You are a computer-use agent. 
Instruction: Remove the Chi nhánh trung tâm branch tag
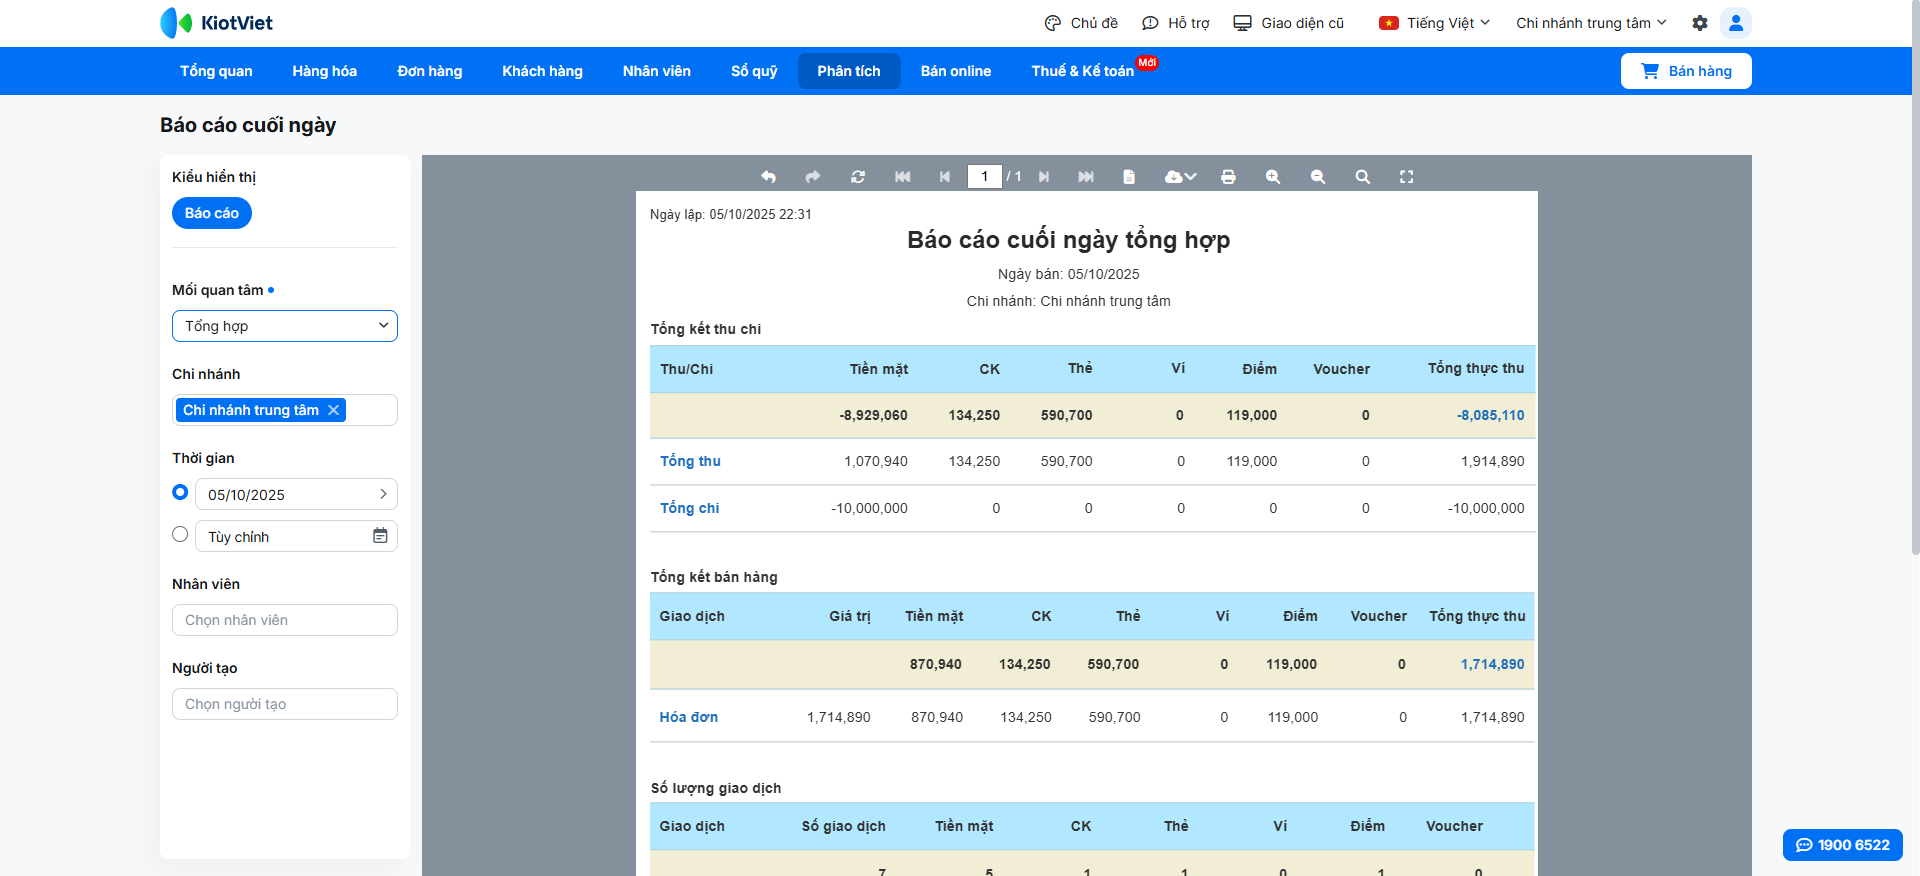click(x=334, y=410)
